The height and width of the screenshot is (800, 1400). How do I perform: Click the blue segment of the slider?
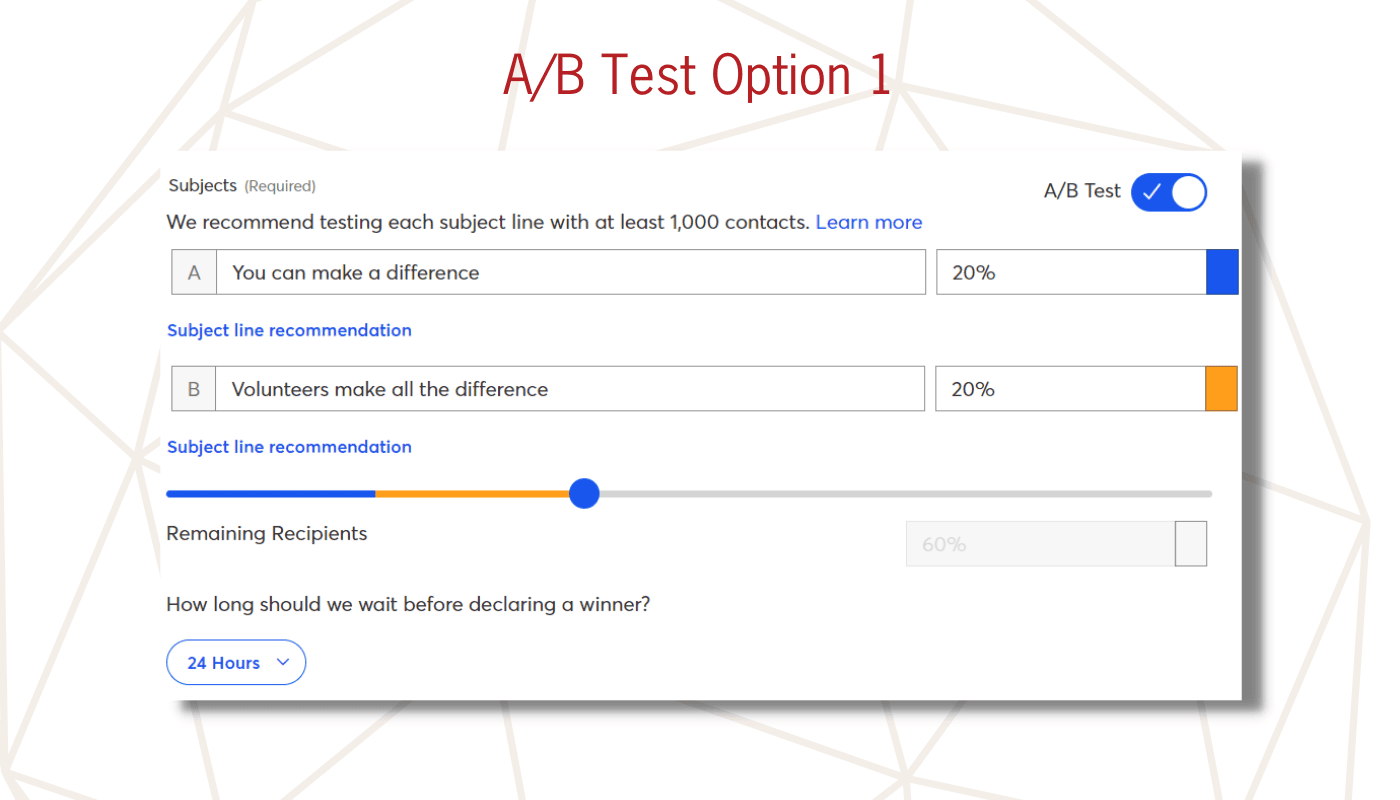coord(271,493)
